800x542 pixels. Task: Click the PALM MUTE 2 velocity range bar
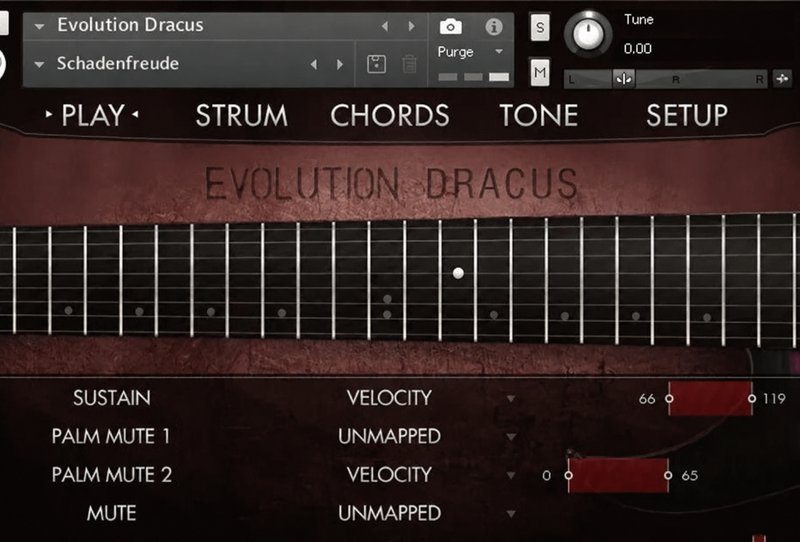618,475
